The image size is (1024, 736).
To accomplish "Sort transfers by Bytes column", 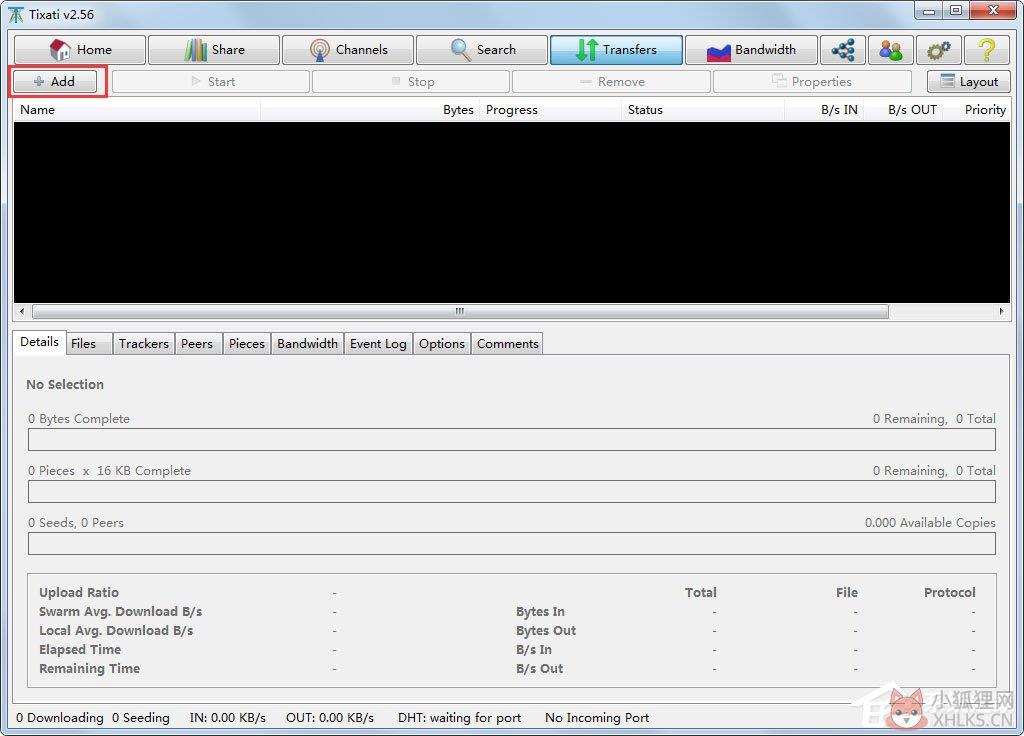I will click(x=370, y=110).
